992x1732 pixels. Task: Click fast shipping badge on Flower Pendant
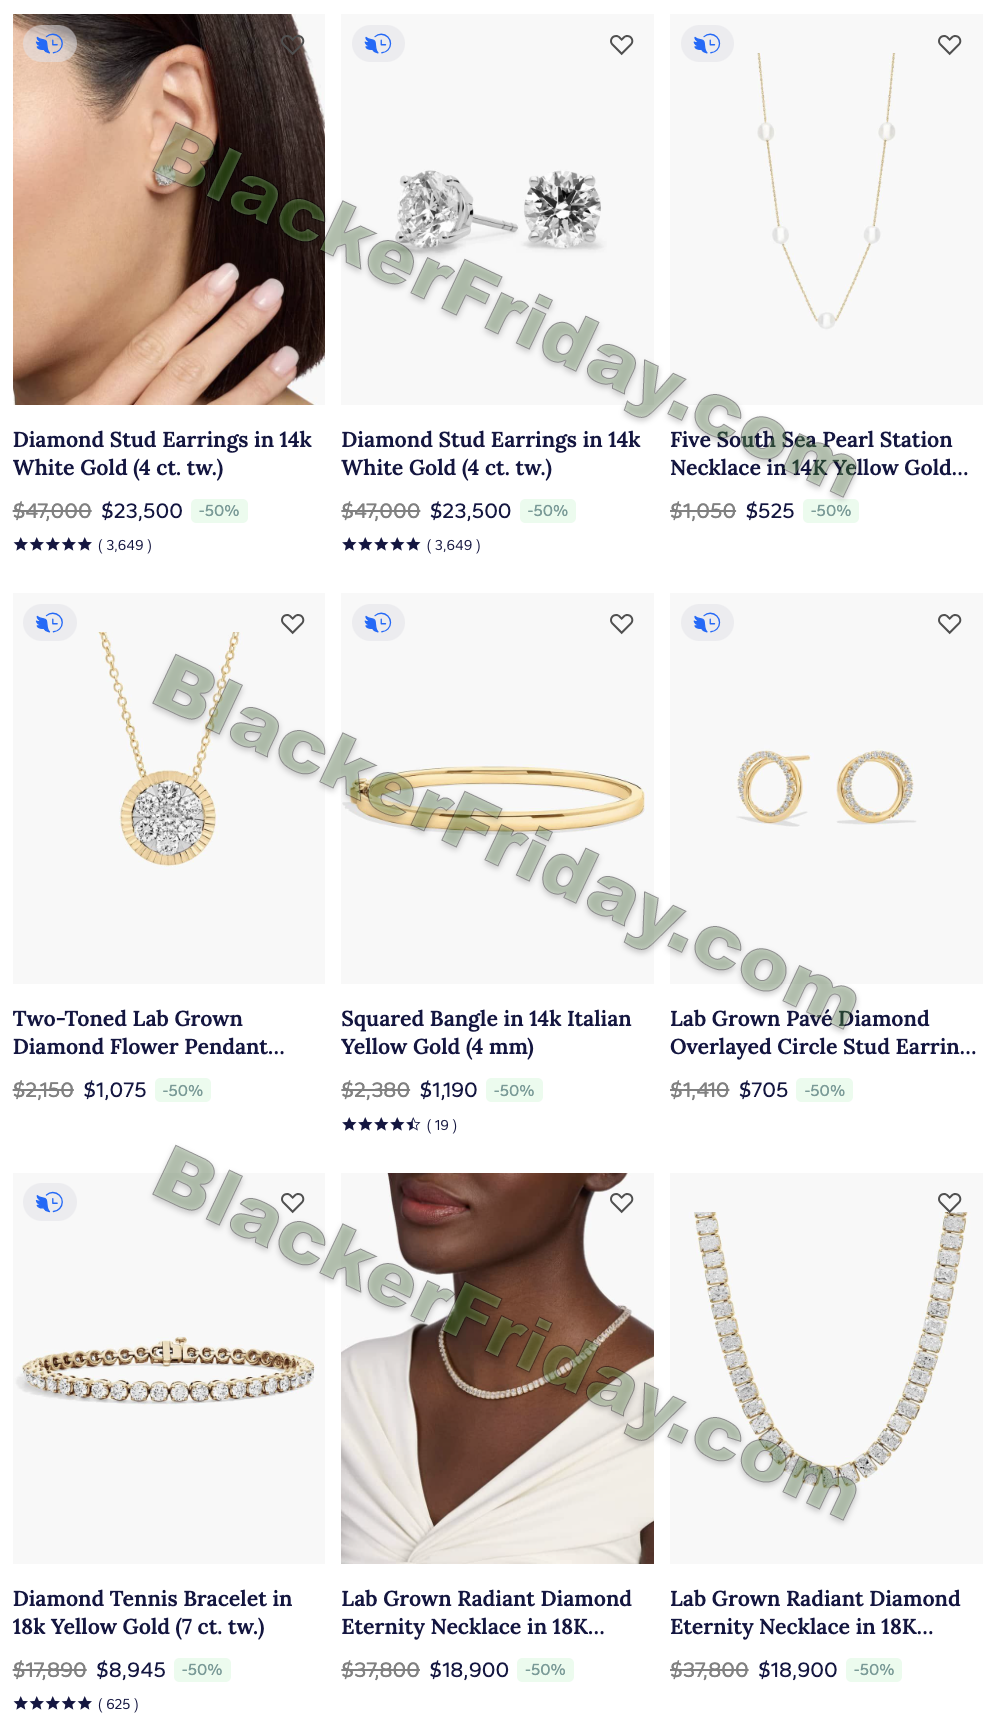pos(50,623)
